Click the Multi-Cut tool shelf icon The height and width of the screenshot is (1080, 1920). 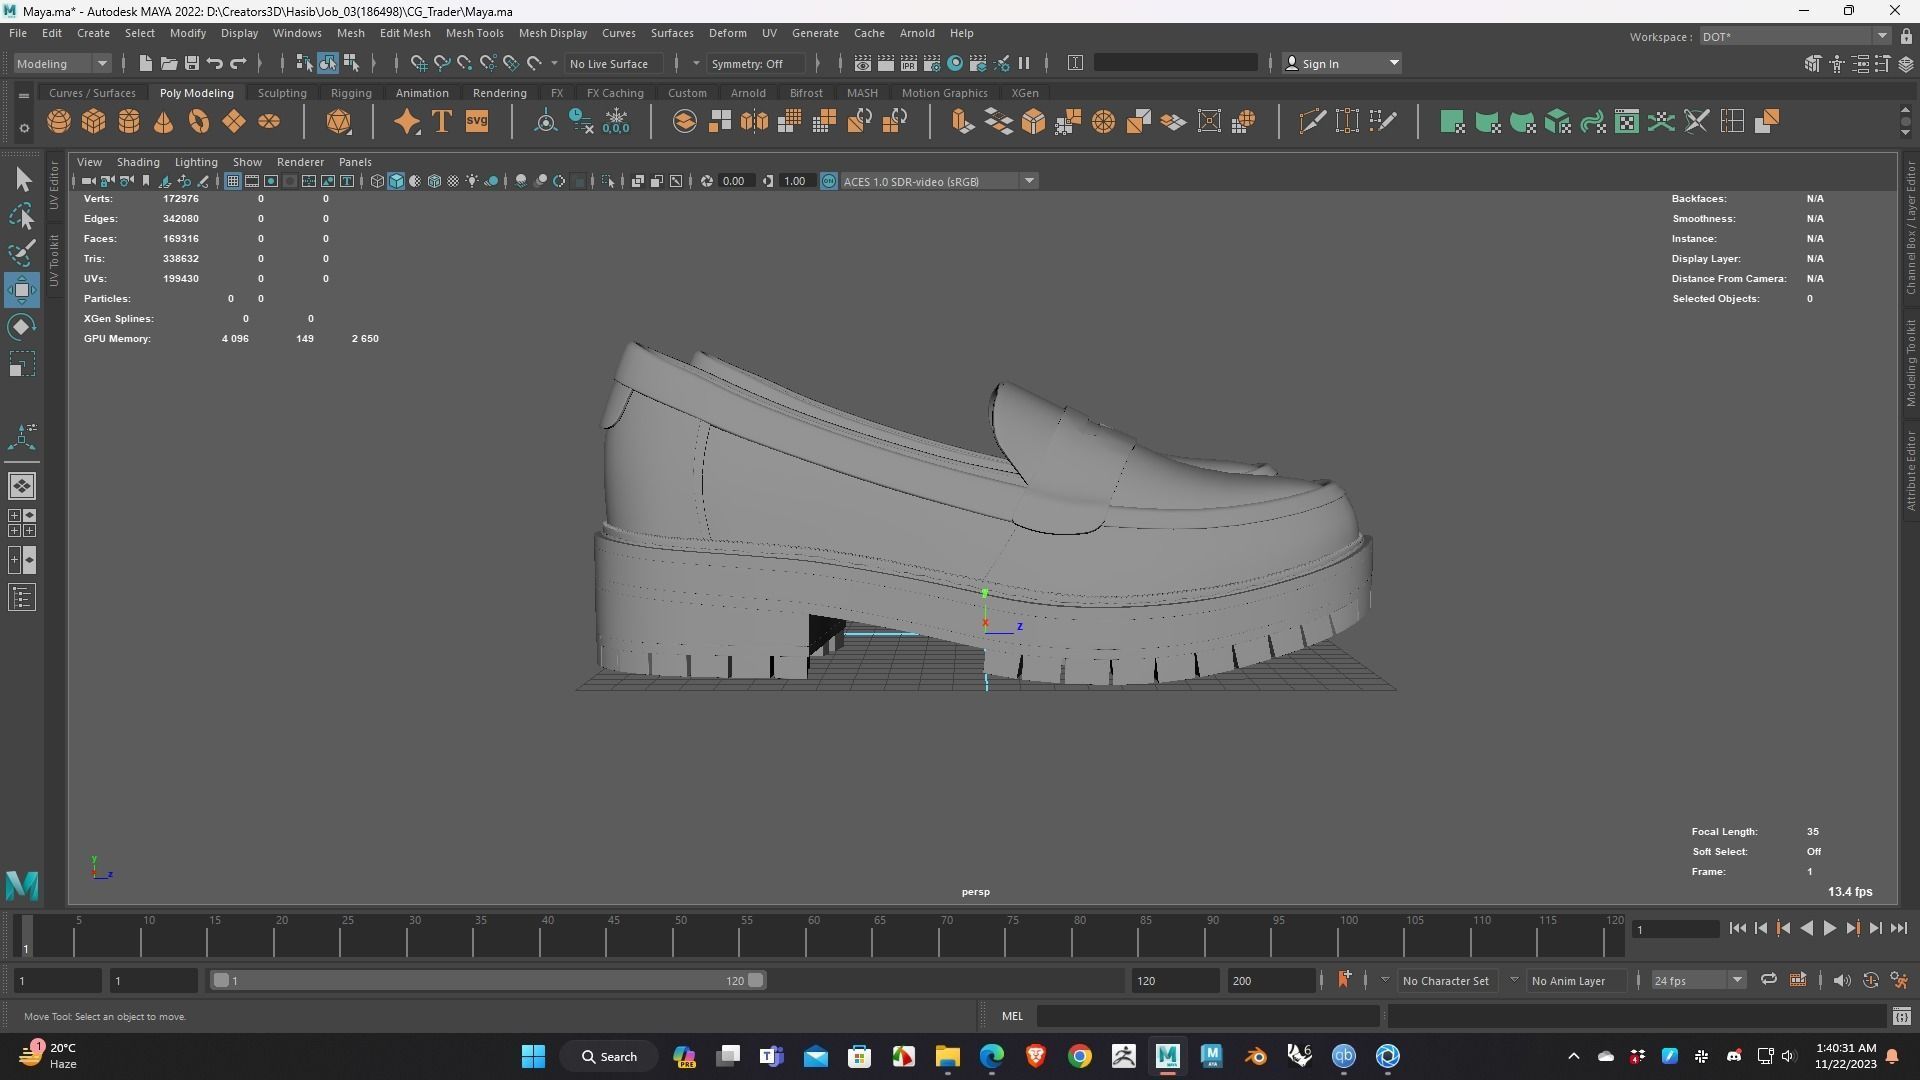pyautogui.click(x=1312, y=122)
